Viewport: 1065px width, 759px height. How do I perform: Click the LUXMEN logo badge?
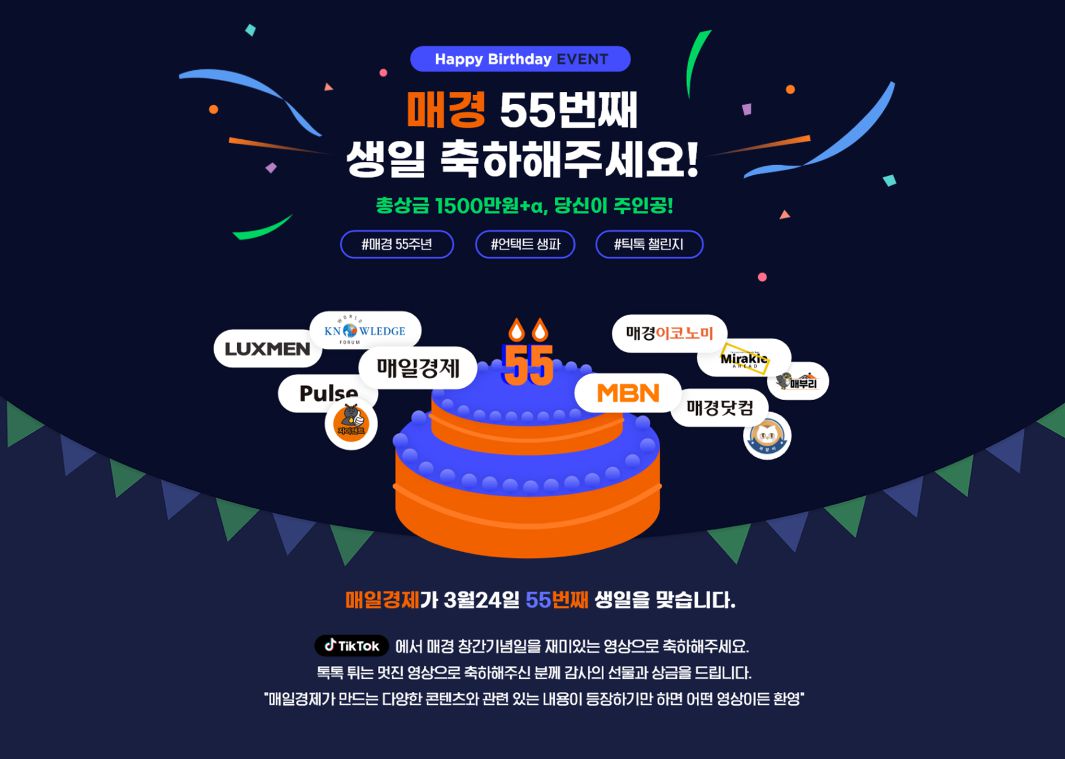click(x=268, y=349)
